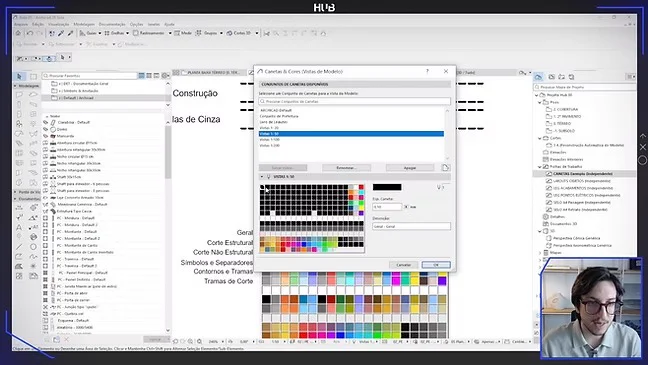Open the Cortes 3D dropdown arrow
The image size is (648, 365).
257,33
